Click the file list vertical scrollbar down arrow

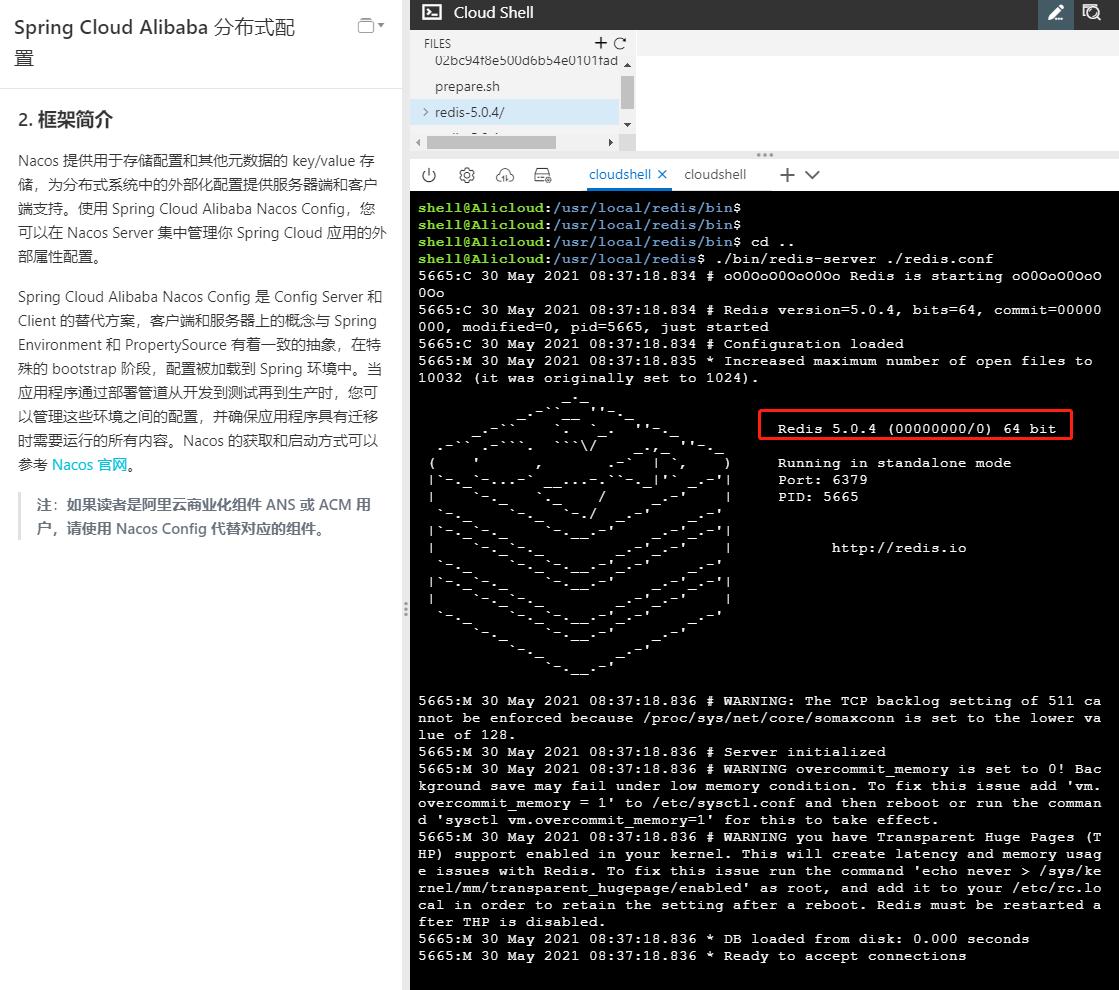pos(627,125)
